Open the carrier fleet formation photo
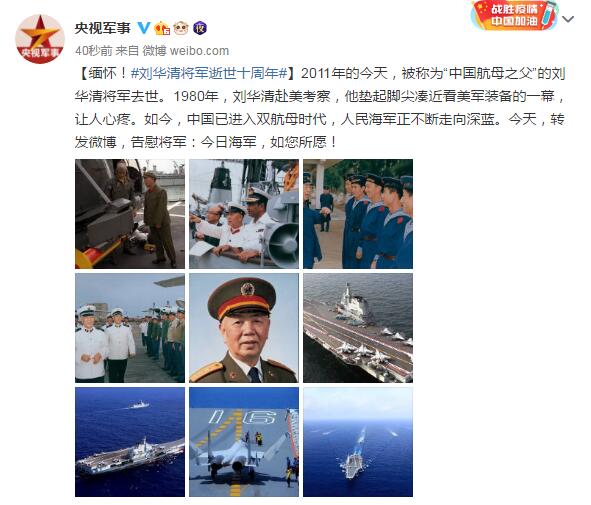 point(358,442)
